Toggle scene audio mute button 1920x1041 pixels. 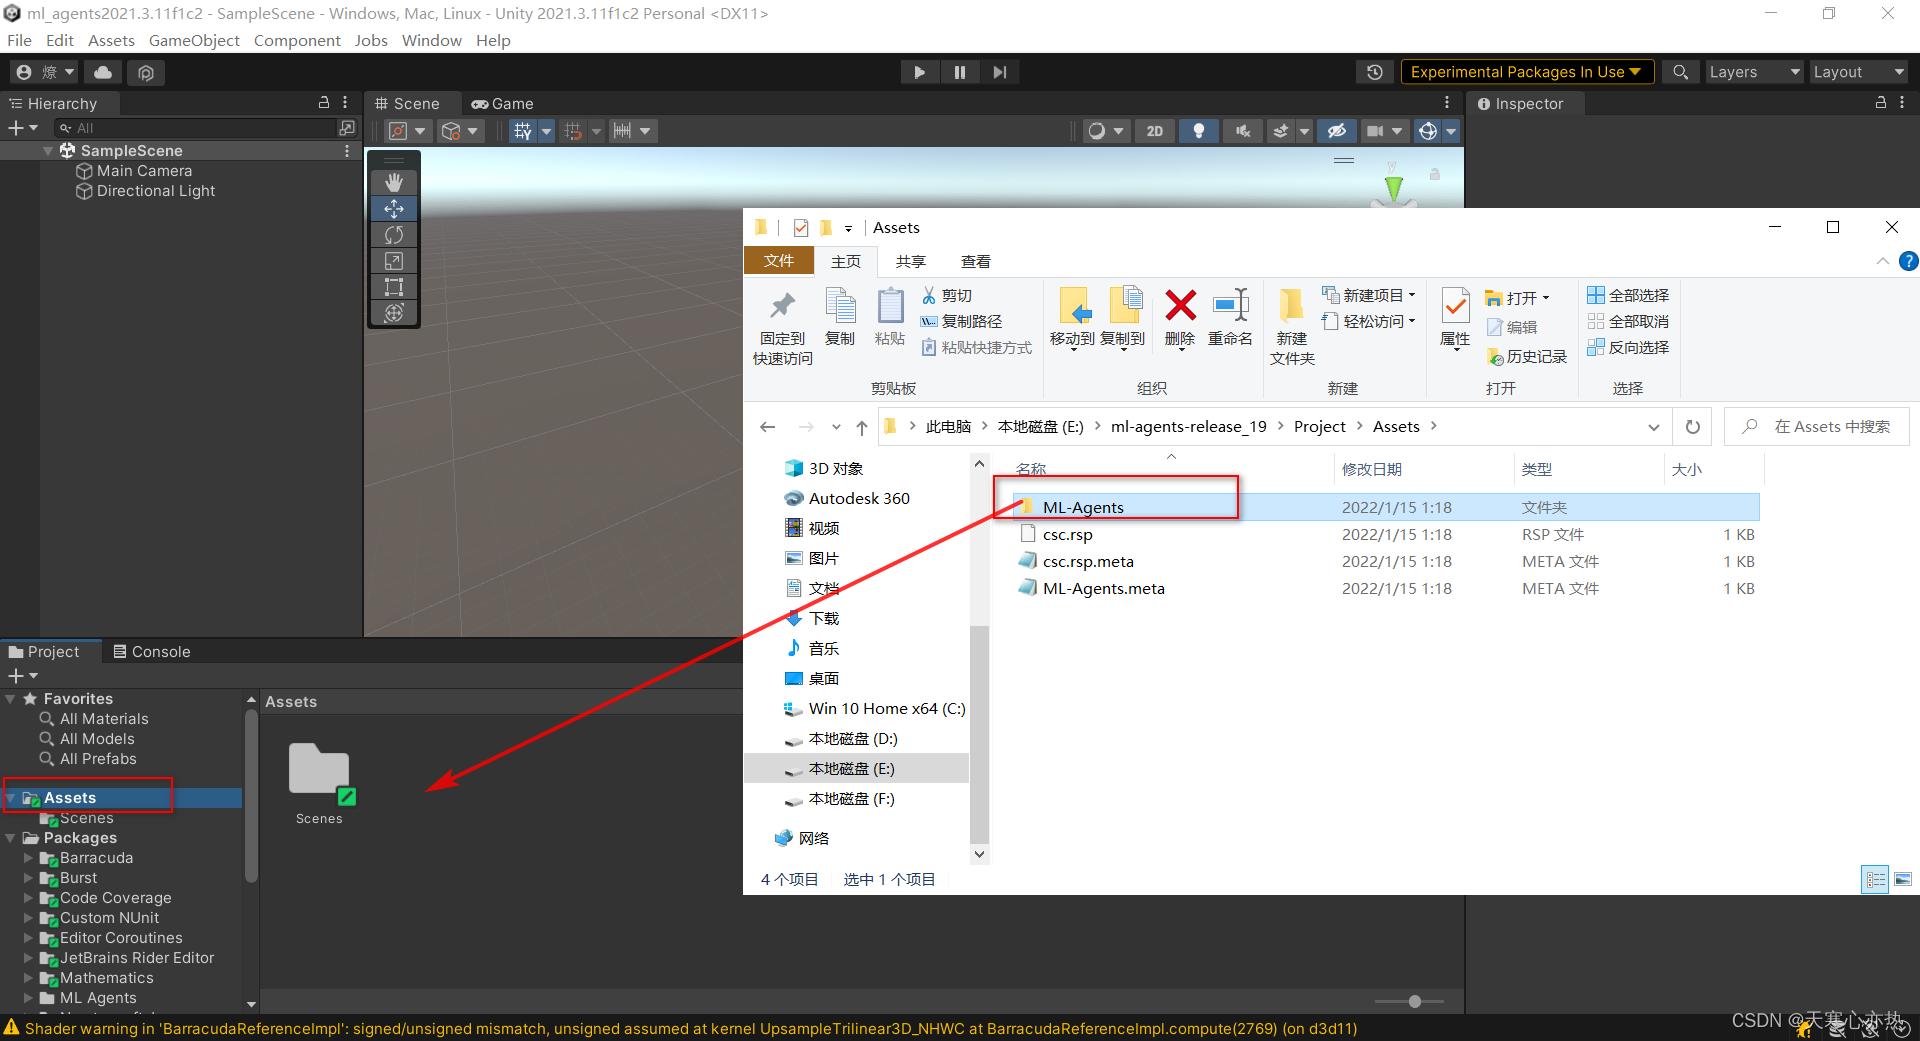(1243, 131)
